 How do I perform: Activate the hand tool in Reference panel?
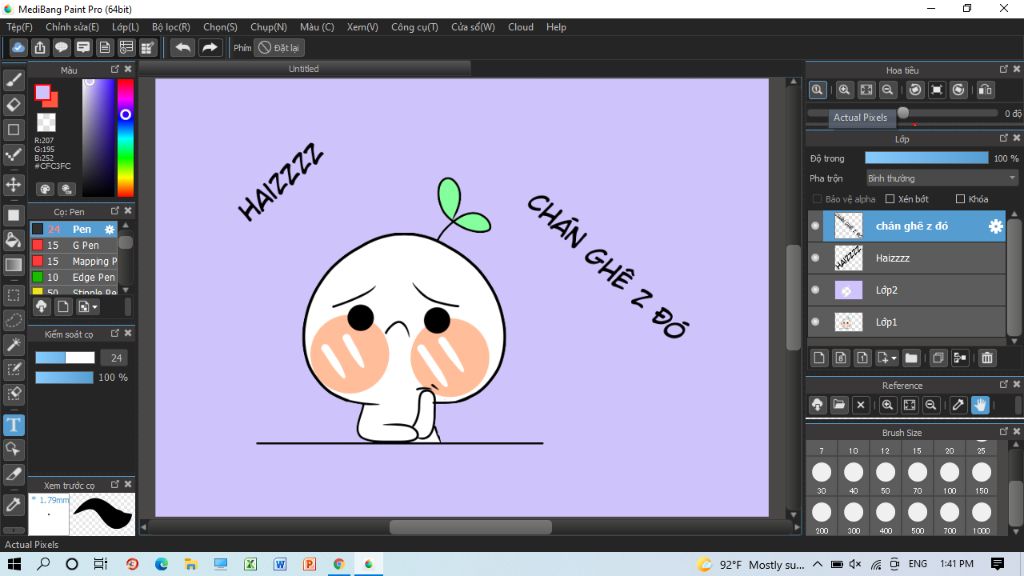(x=980, y=405)
